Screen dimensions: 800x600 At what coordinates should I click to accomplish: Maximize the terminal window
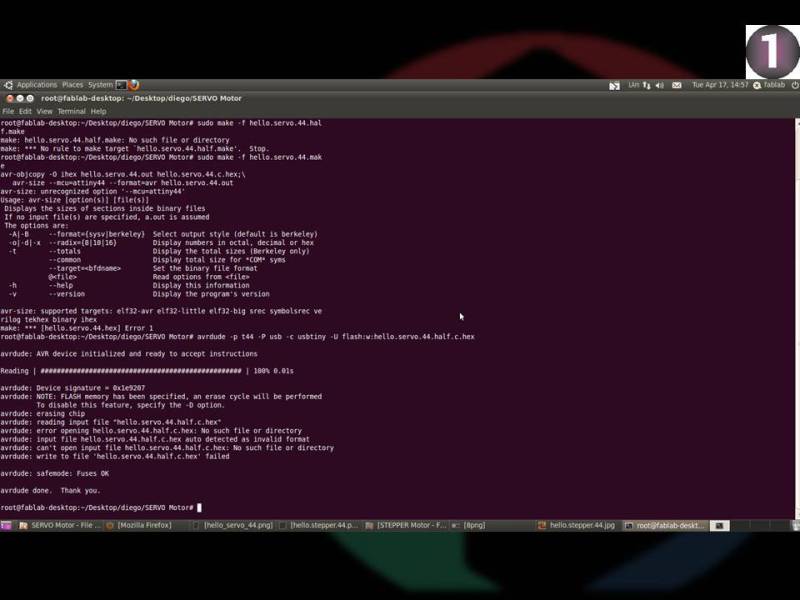click(30, 98)
